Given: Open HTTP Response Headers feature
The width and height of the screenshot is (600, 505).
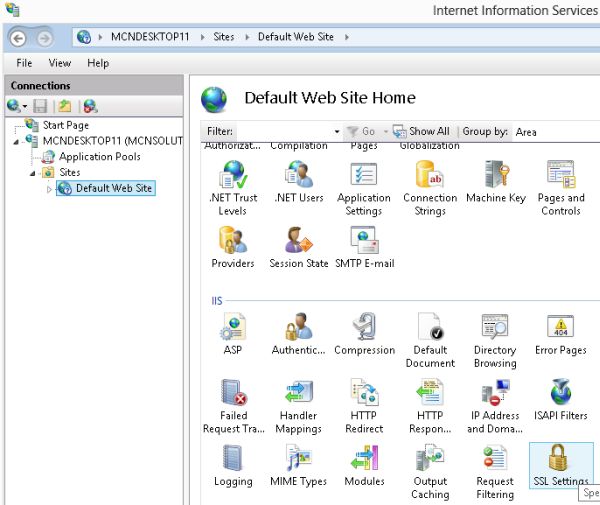Looking at the screenshot, I should [x=430, y=406].
